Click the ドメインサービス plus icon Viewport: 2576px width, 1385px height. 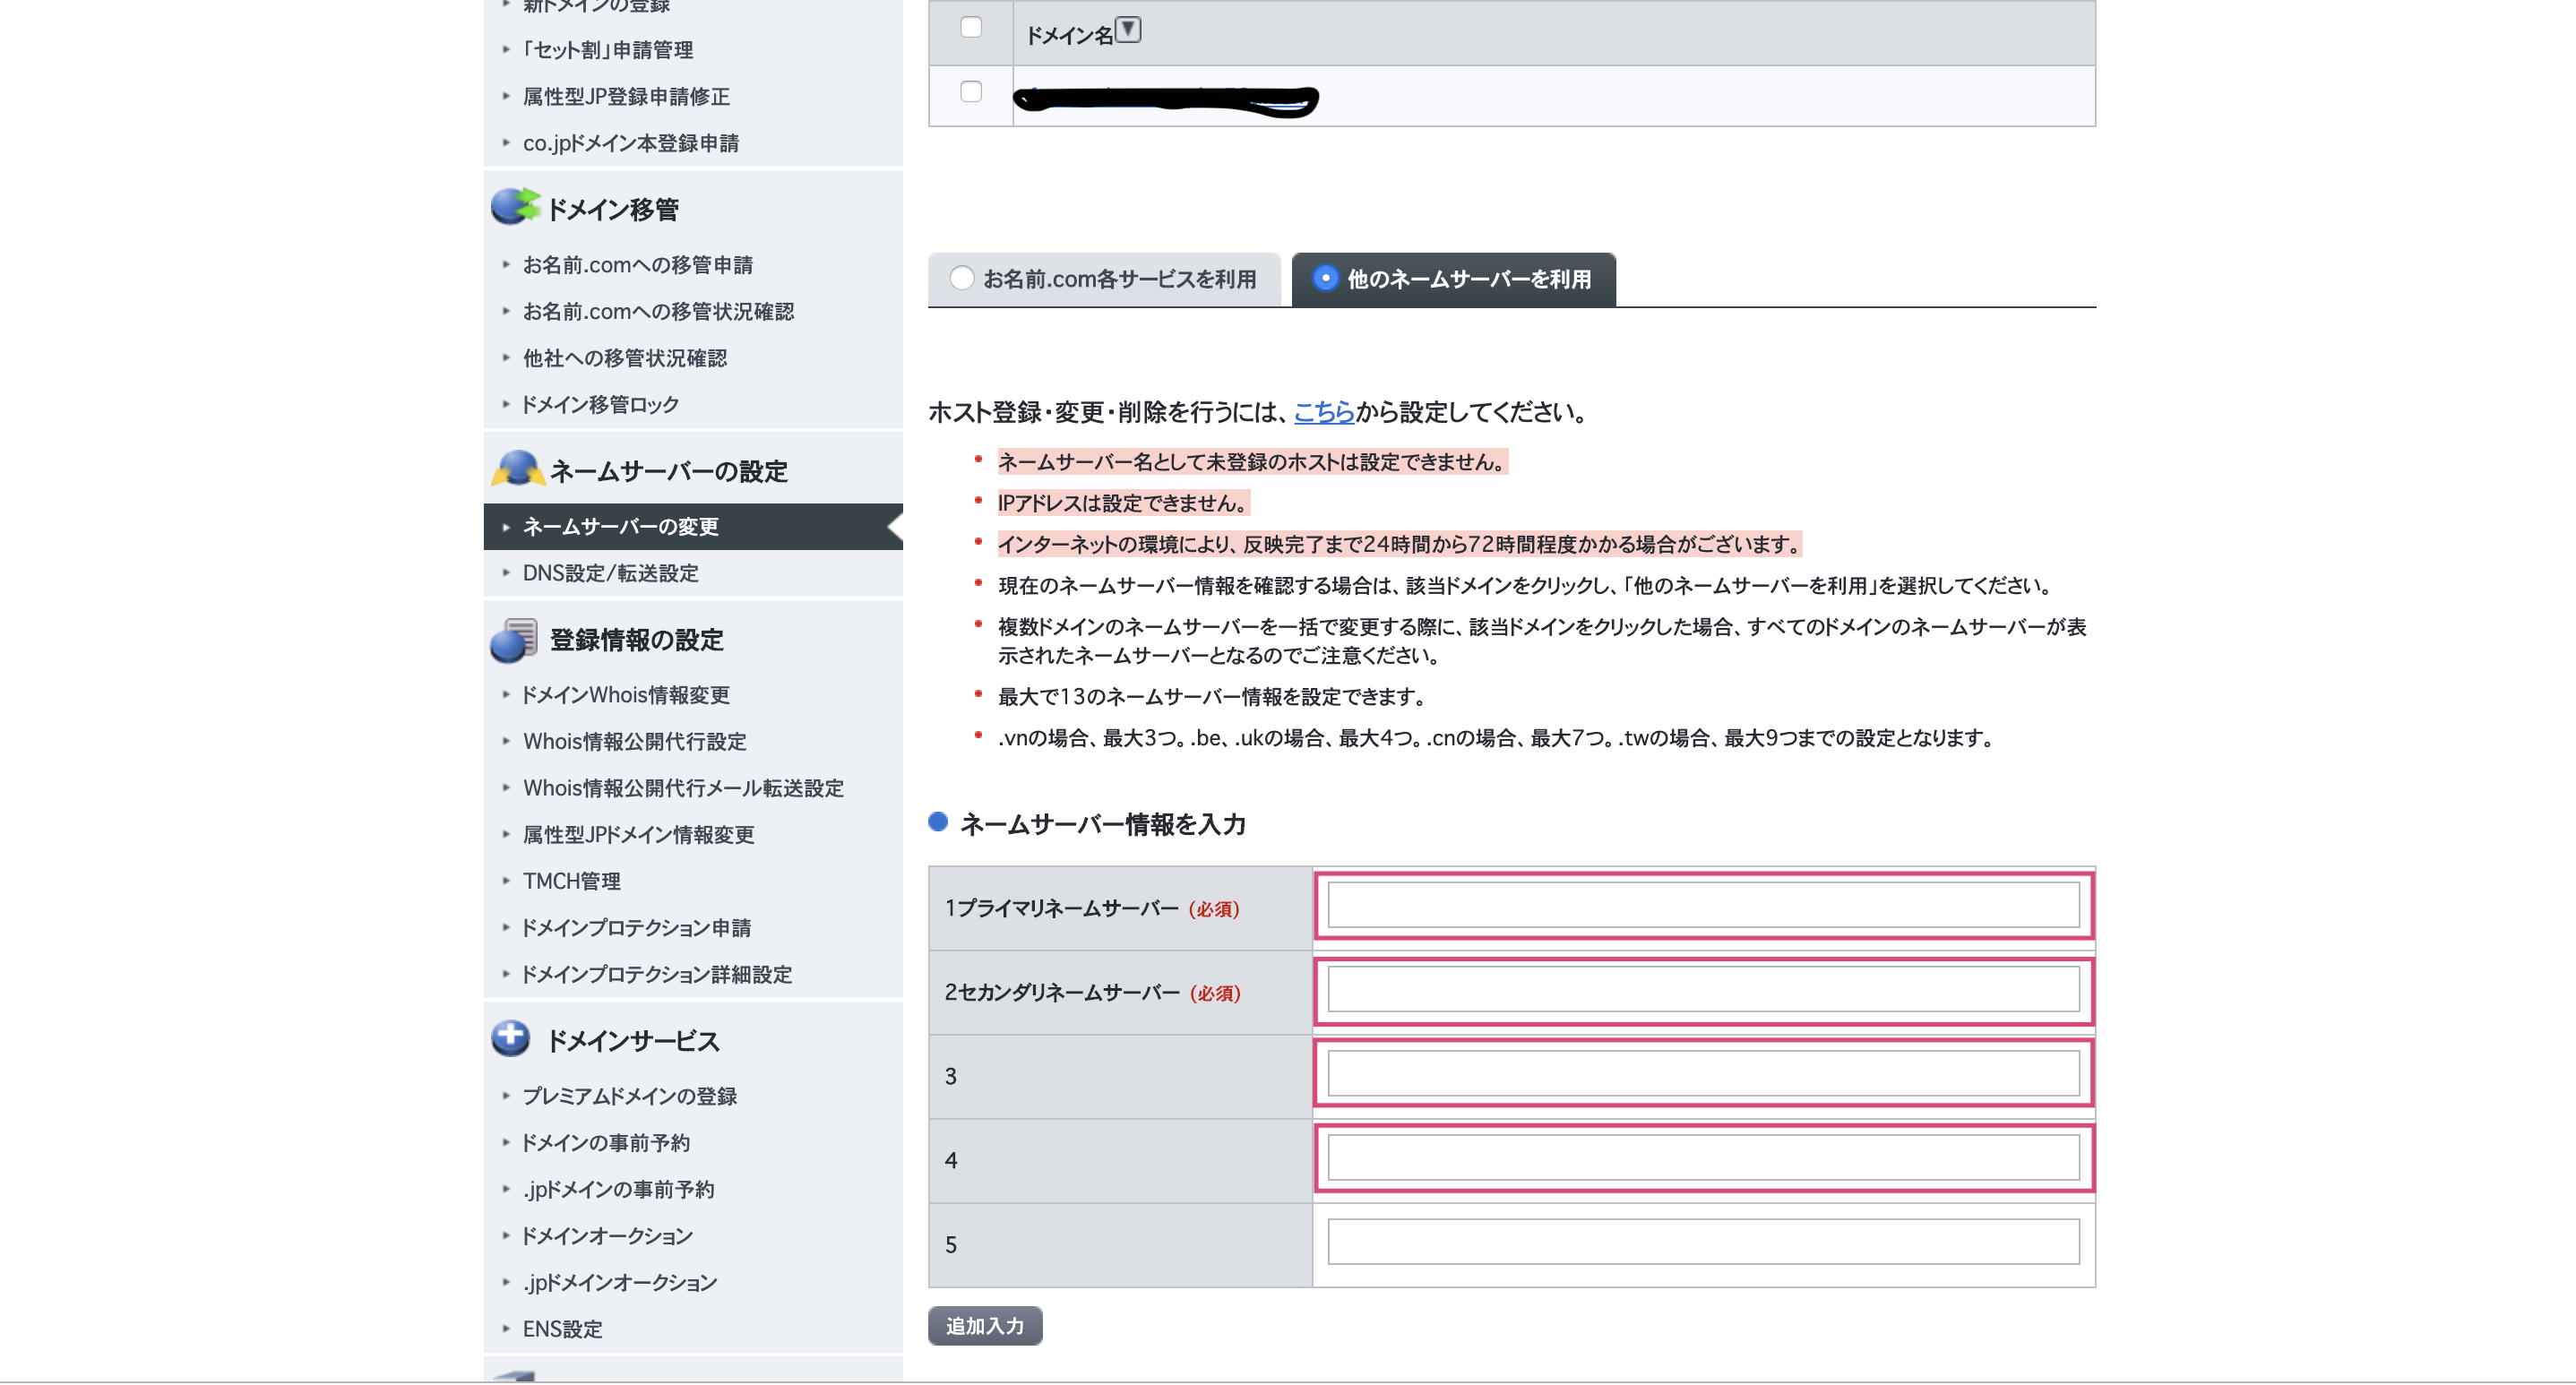pos(511,1039)
